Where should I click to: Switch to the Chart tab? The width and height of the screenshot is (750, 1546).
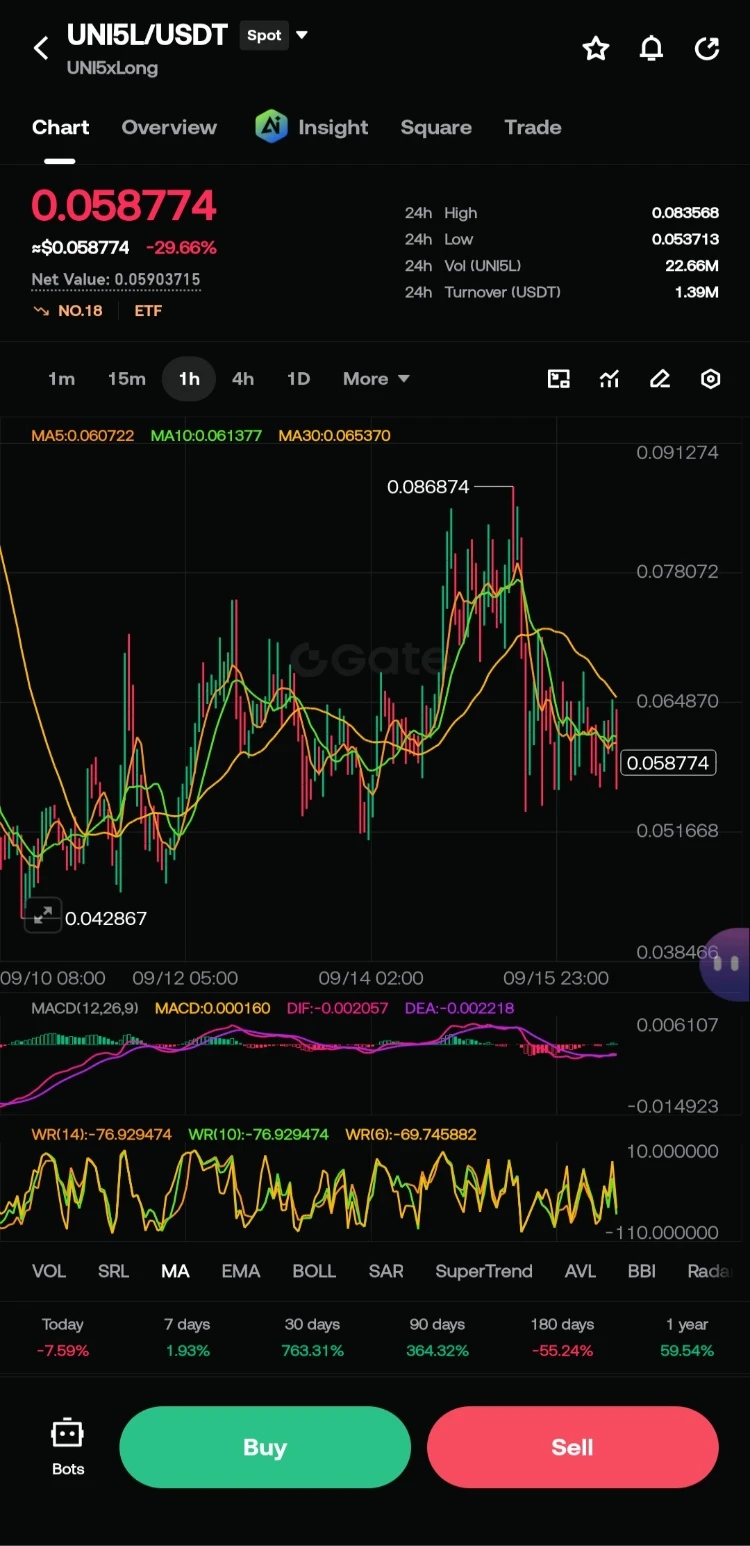pos(60,127)
